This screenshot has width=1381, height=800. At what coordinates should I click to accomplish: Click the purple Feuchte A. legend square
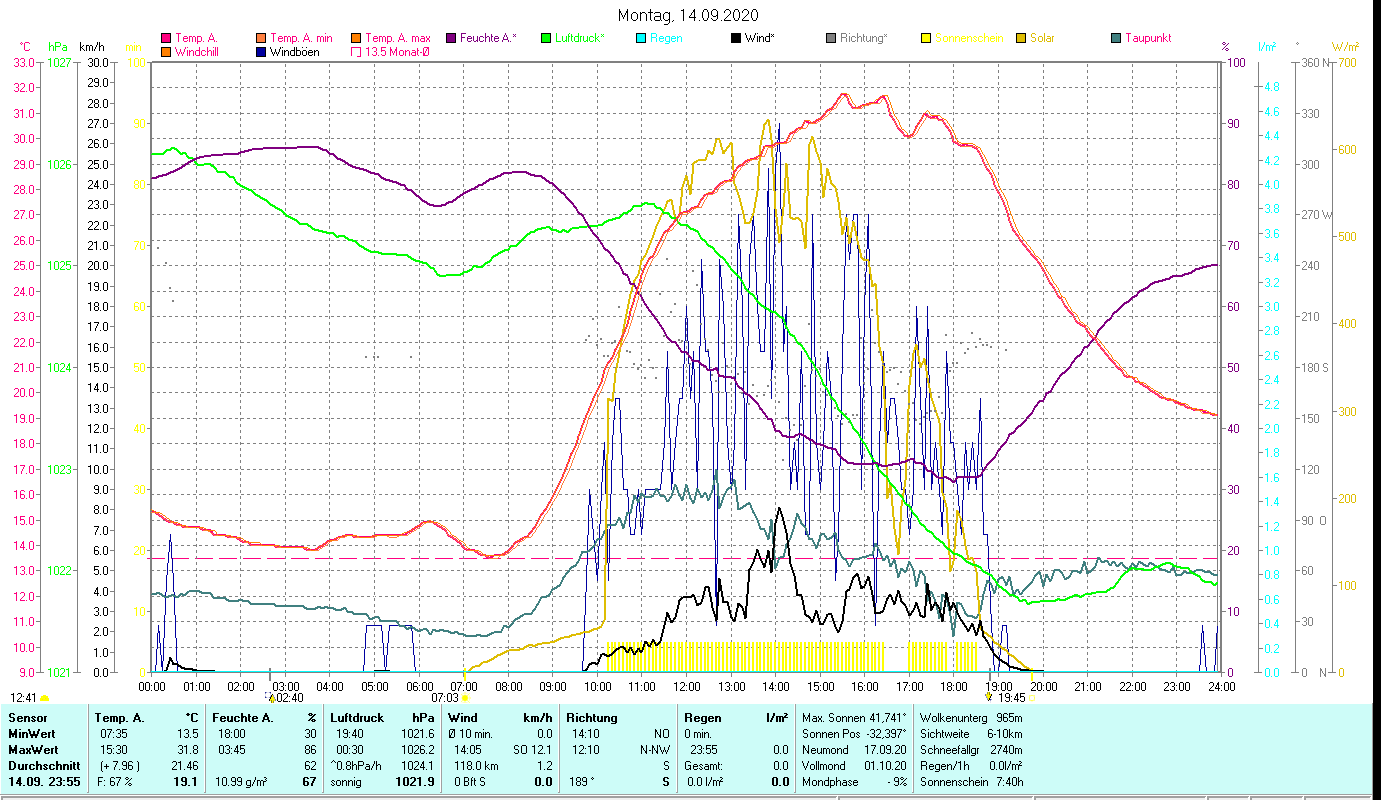coord(451,39)
